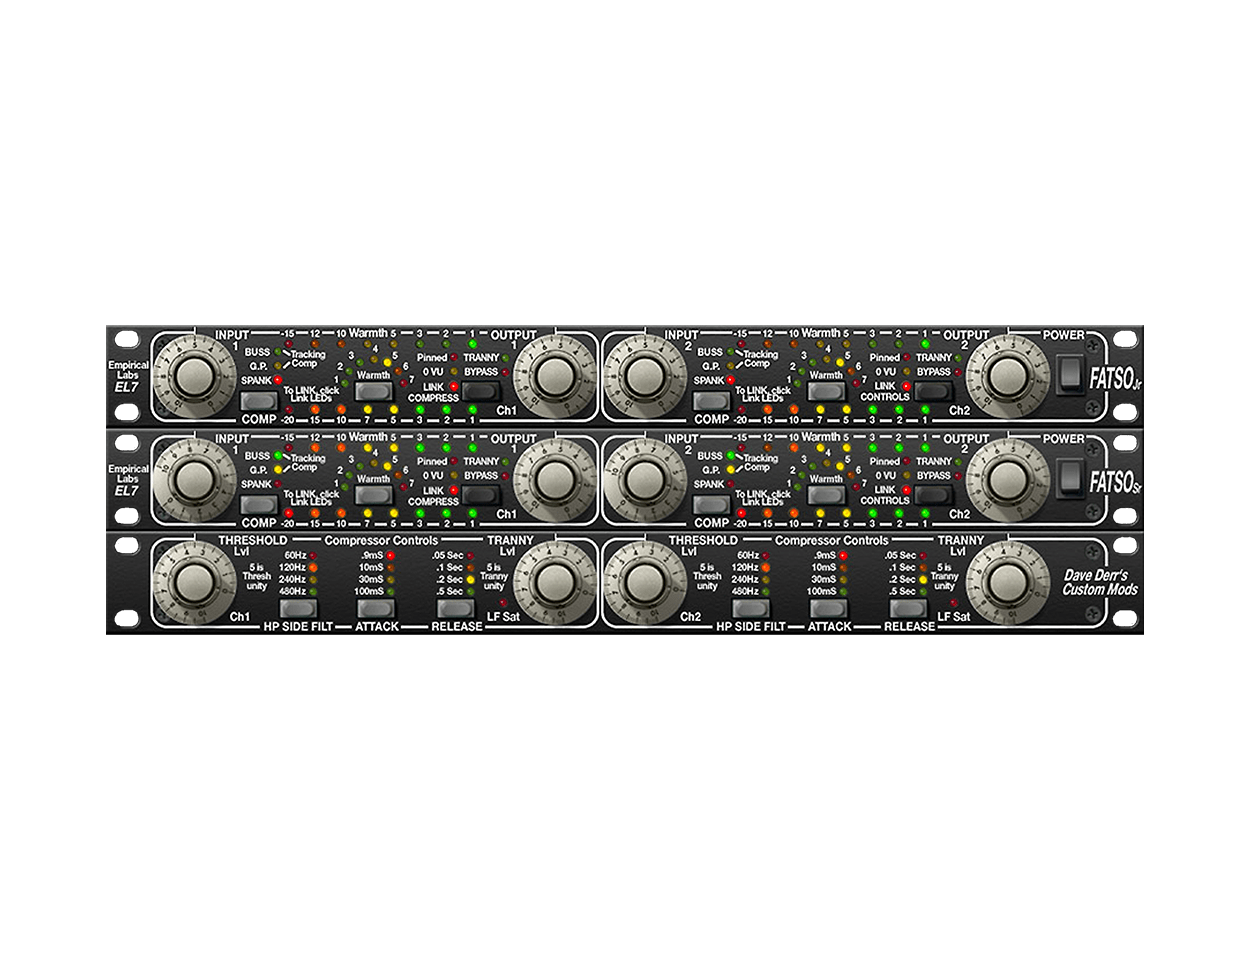Click Ch2 .2 Sec release LED
1248x980 pixels.
[x=923, y=579]
